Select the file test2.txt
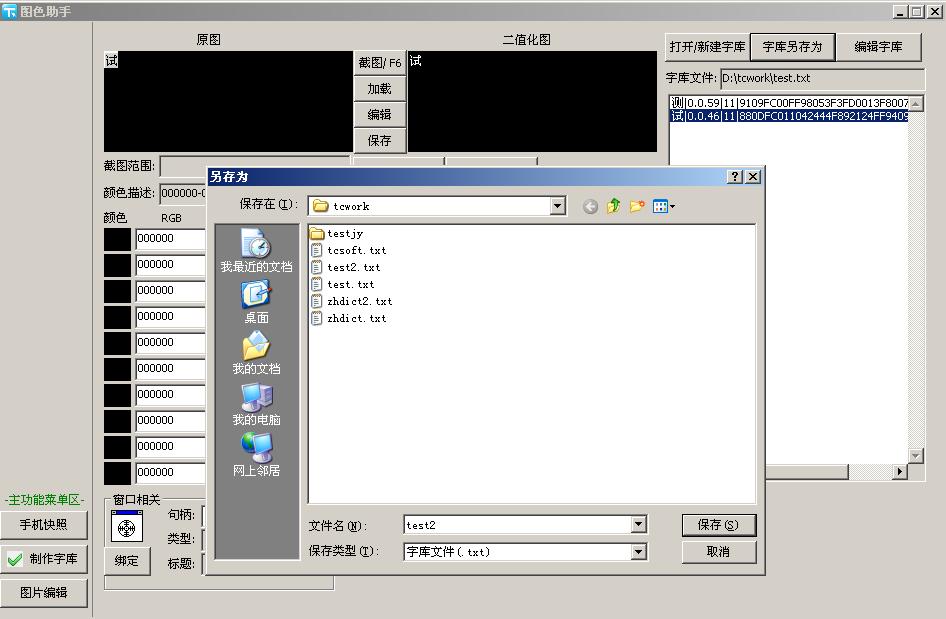This screenshot has width=946, height=619. click(345, 267)
